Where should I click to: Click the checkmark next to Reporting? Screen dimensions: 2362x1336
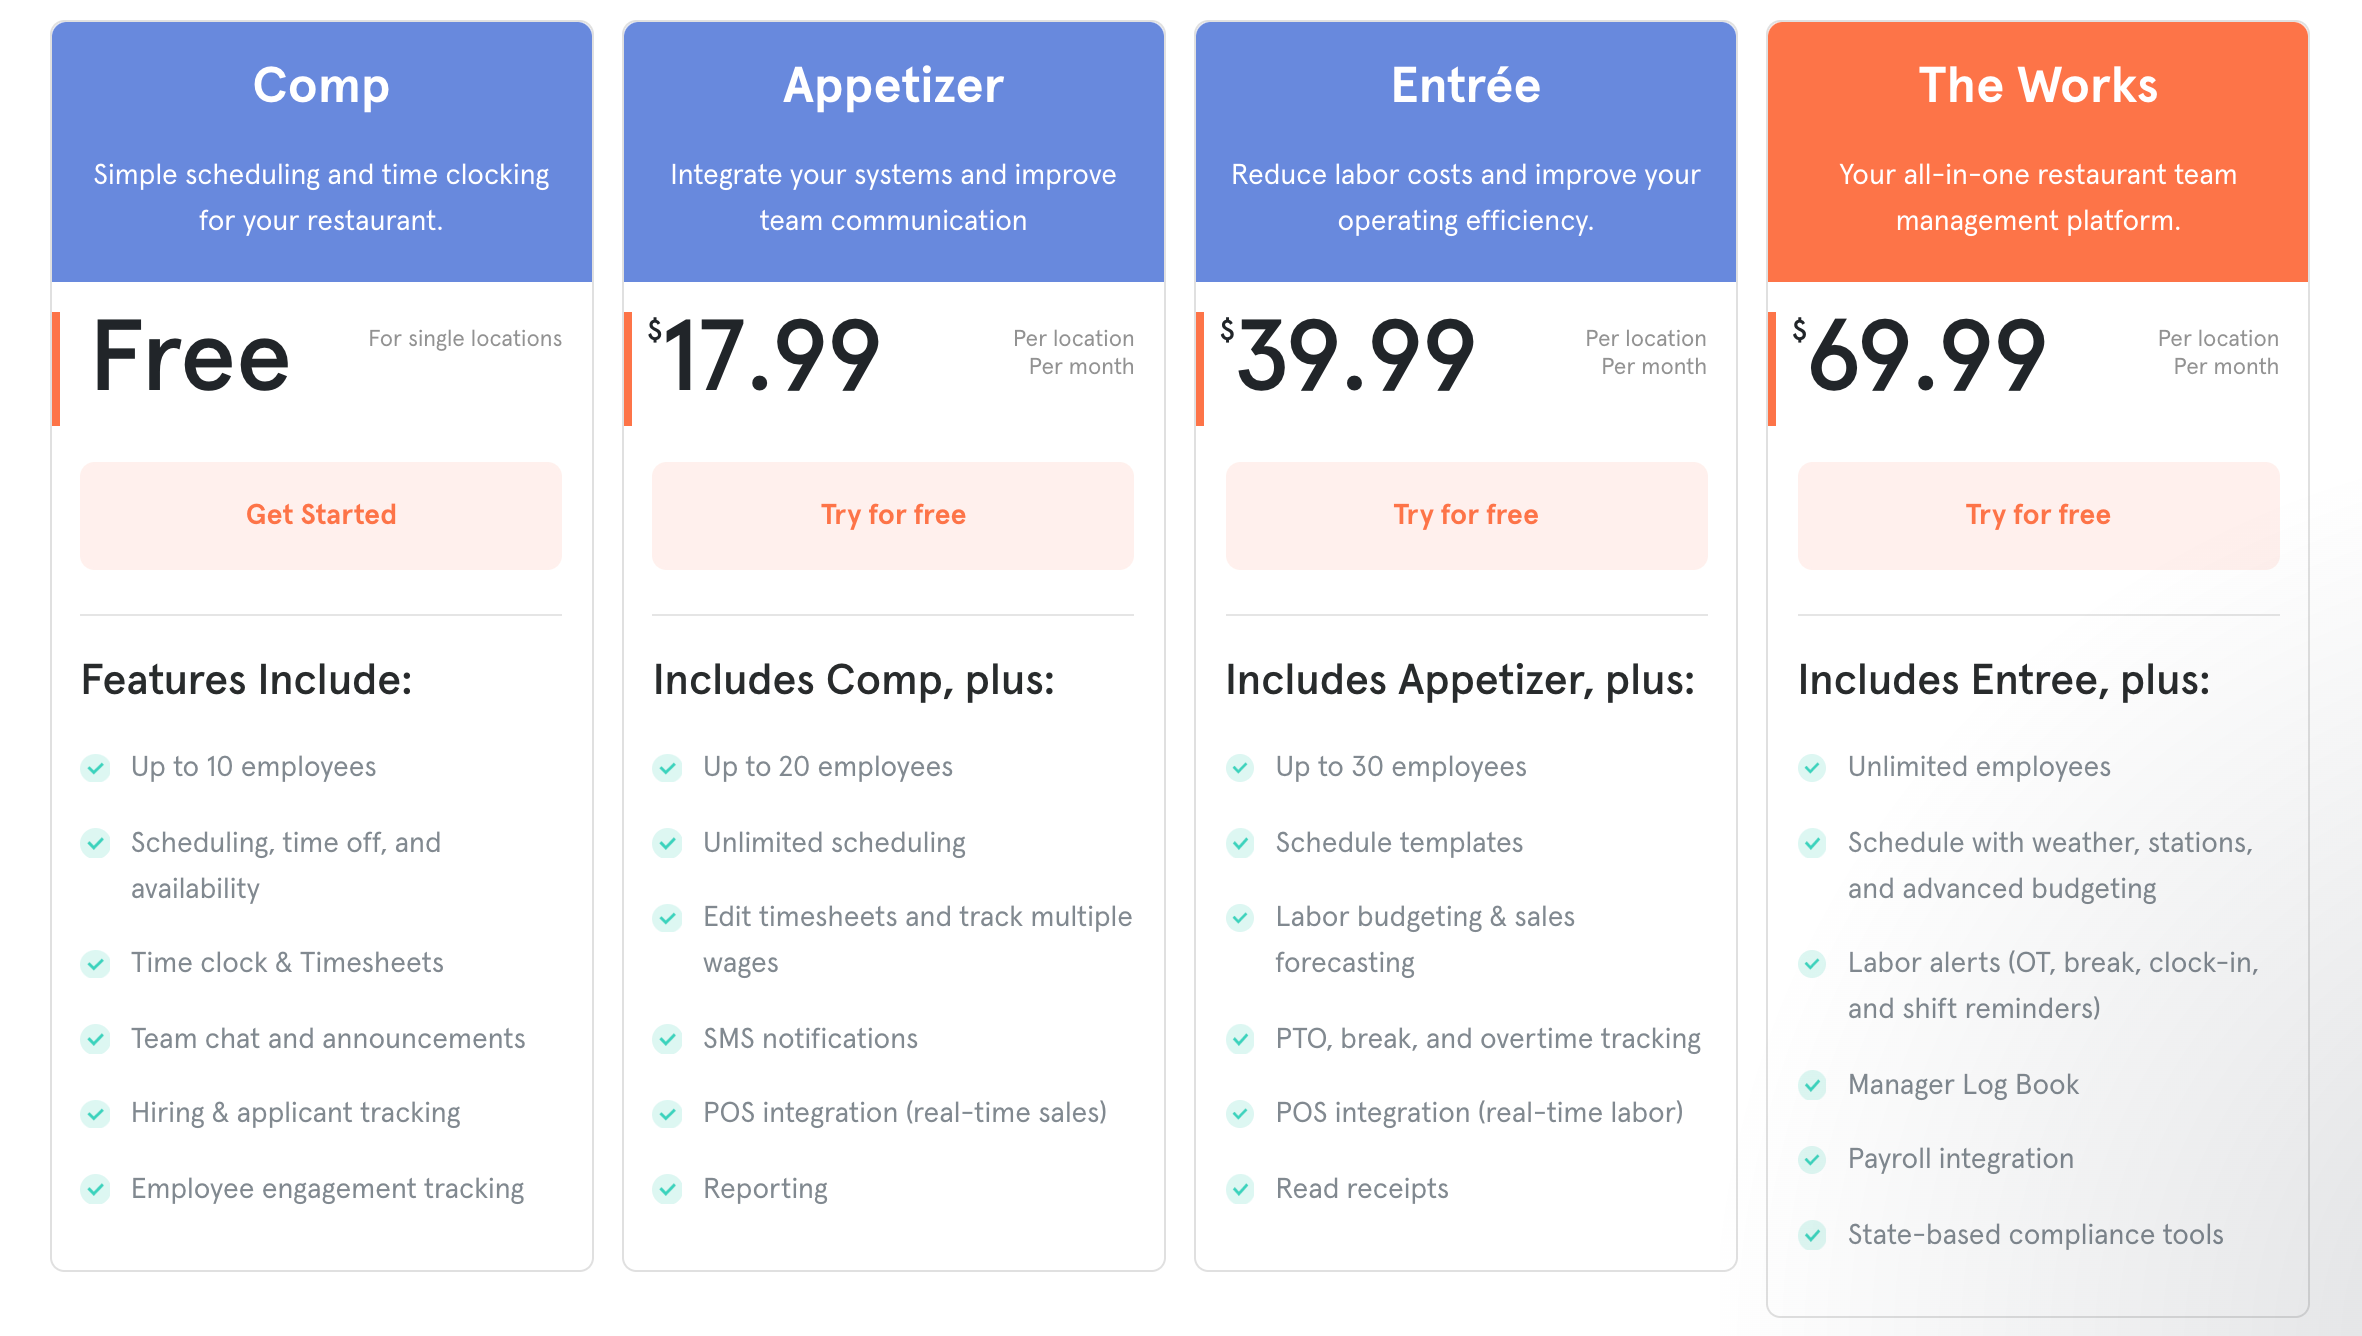pyautogui.click(x=667, y=1190)
